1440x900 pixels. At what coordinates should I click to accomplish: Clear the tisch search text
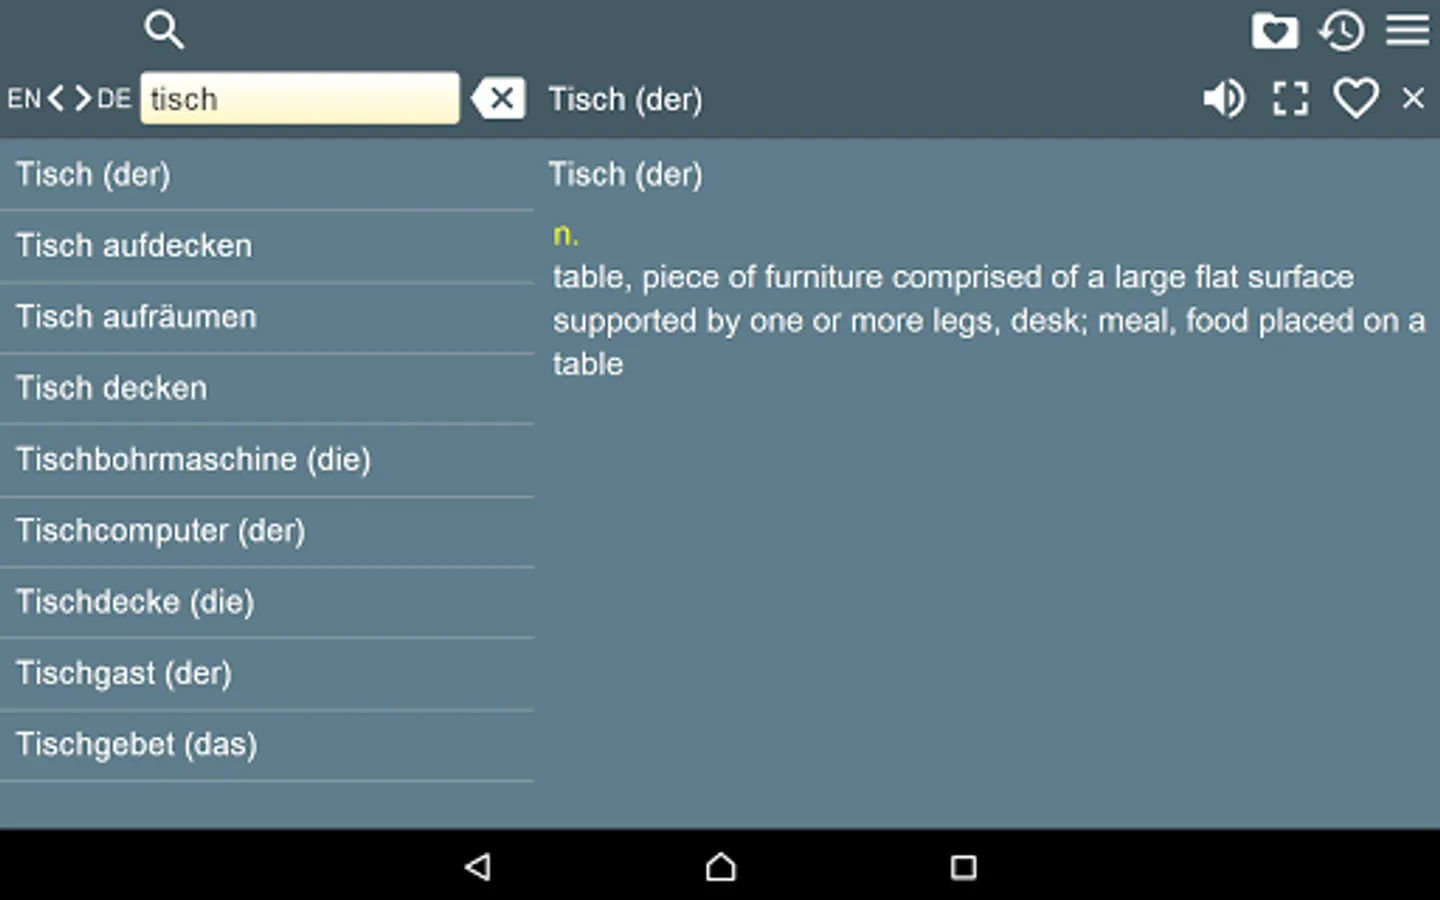[498, 98]
